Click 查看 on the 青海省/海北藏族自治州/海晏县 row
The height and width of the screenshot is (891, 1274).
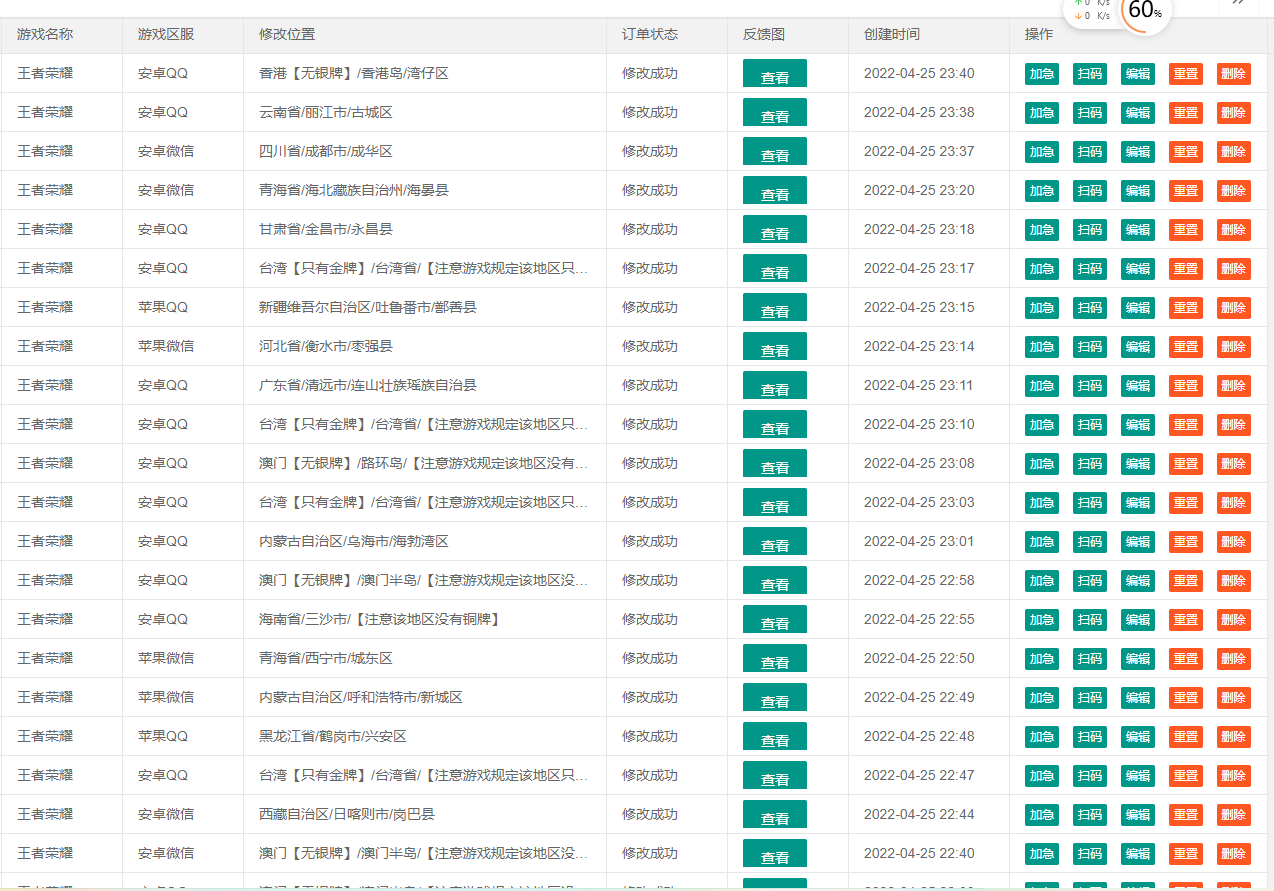(x=774, y=192)
